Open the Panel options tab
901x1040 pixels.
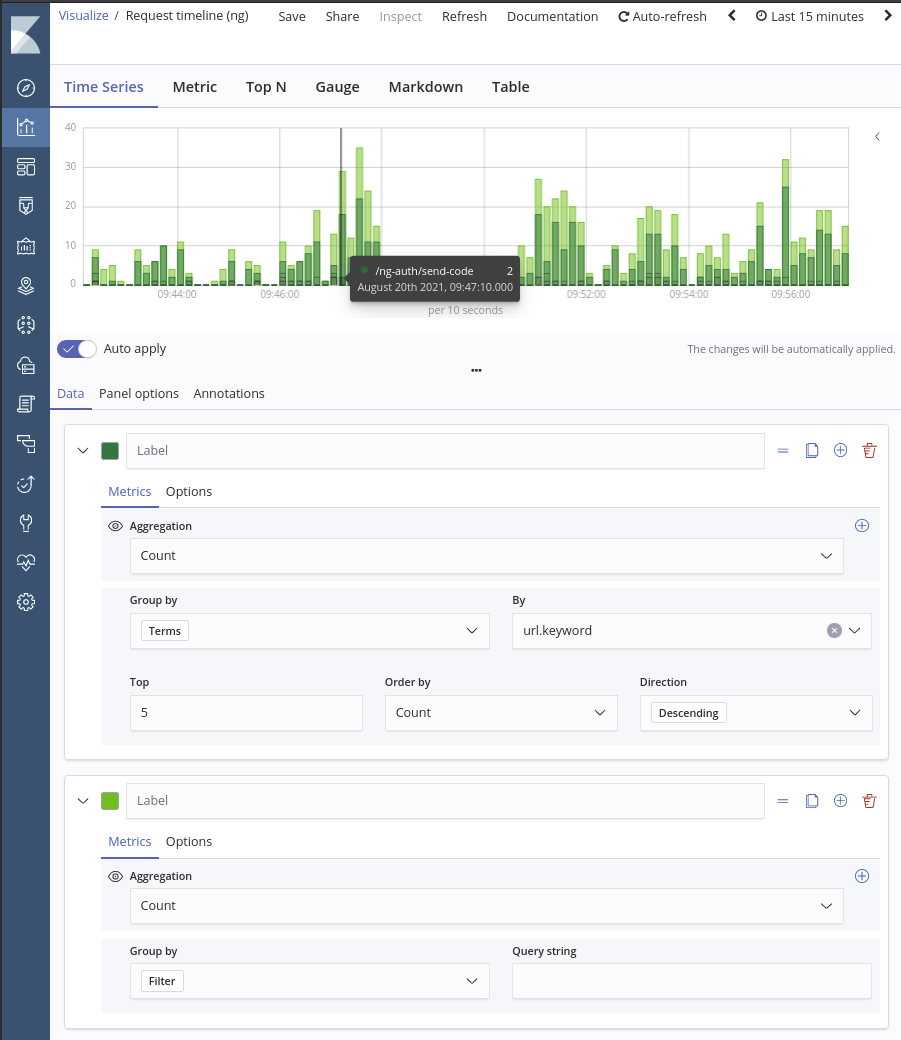(139, 394)
